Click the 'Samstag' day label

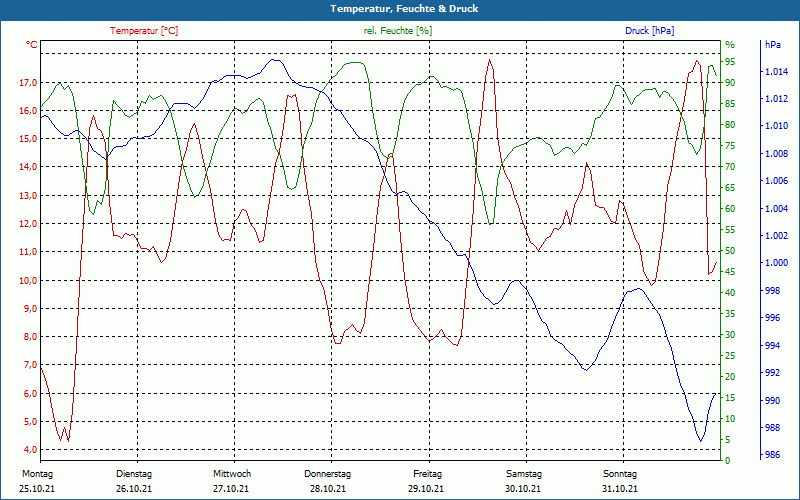pos(523,474)
